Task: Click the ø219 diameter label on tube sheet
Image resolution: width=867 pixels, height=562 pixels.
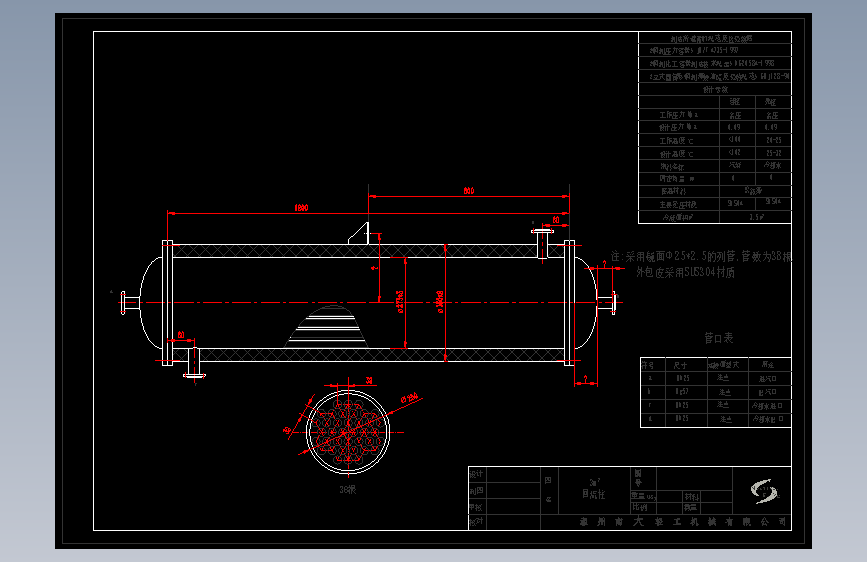Action: click(410, 397)
